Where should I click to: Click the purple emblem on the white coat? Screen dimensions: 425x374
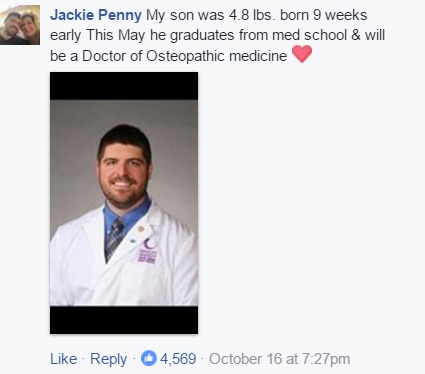[x=148, y=250]
